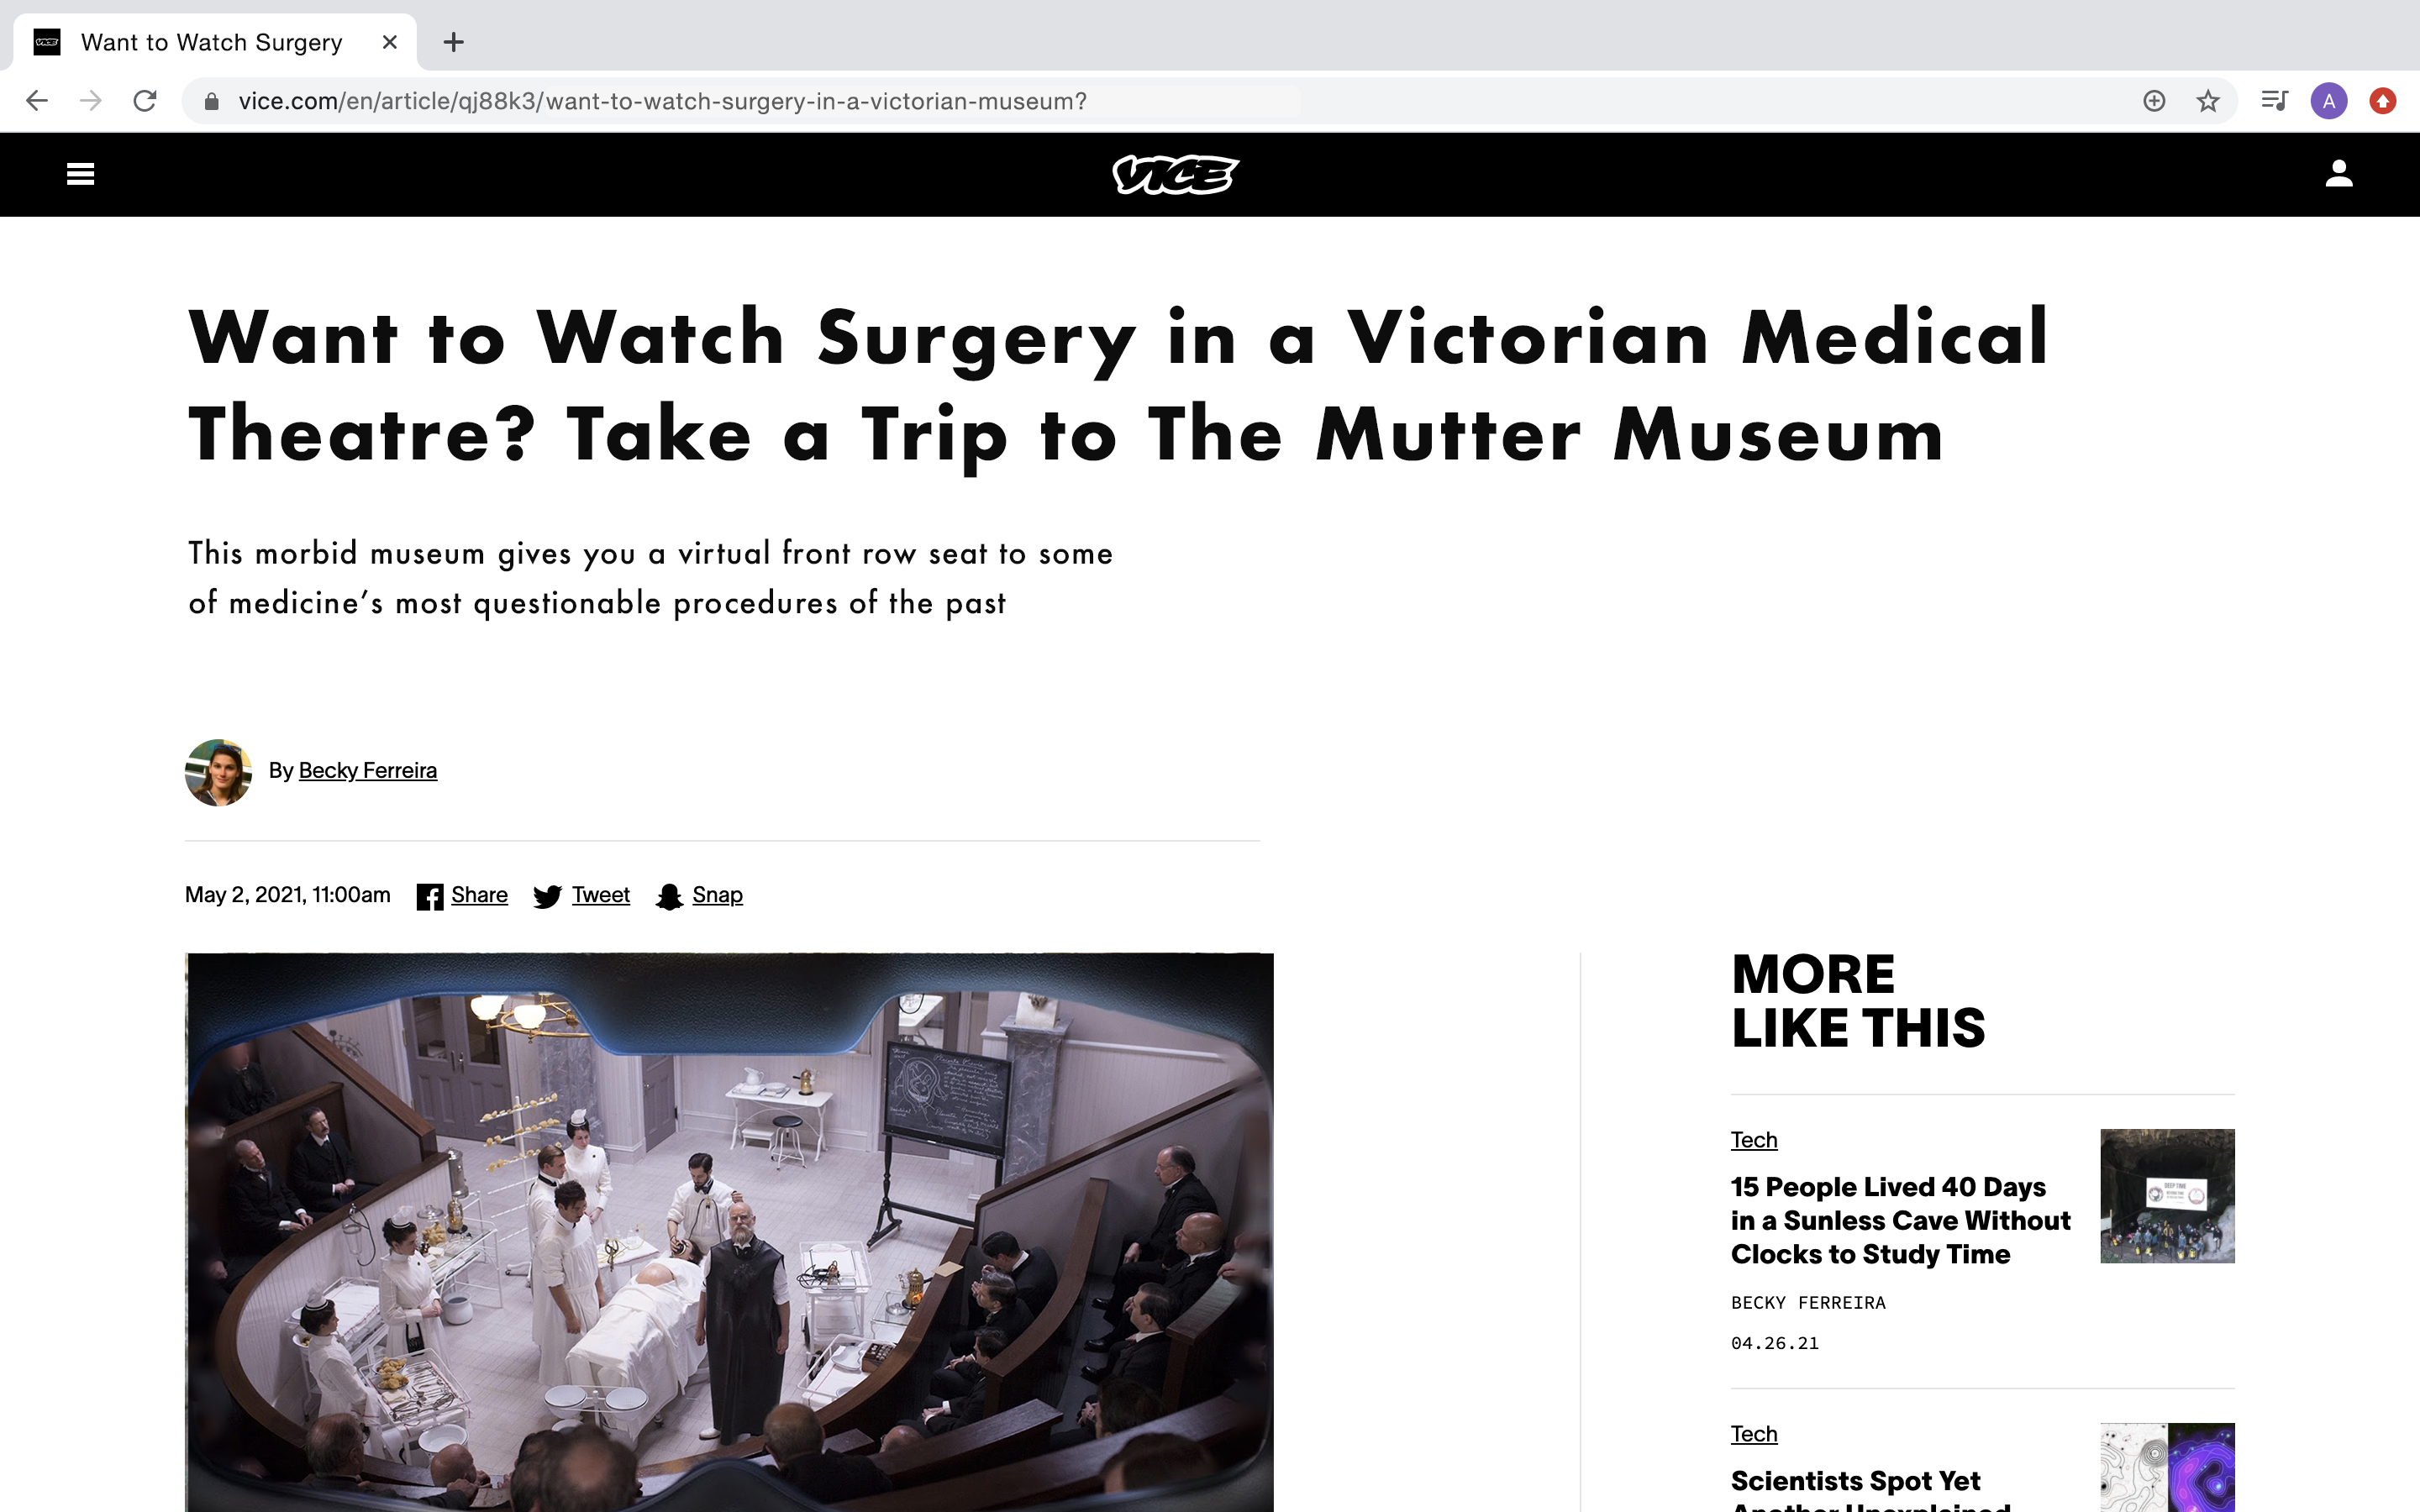Open Becky Ferreira's author page
The height and width of the screenshot is (1512, 2420).
tap(367, 770)
